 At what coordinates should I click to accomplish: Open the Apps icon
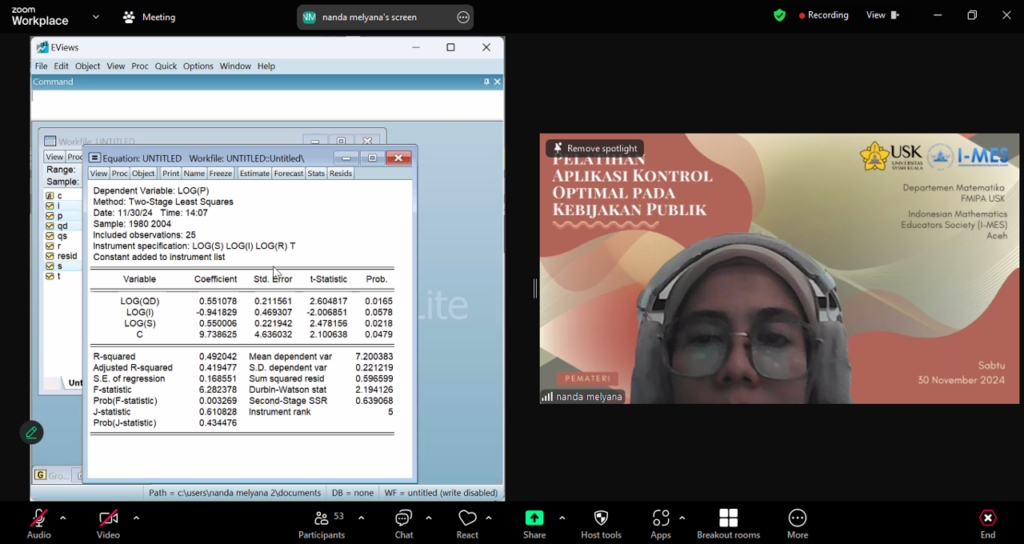661,518
